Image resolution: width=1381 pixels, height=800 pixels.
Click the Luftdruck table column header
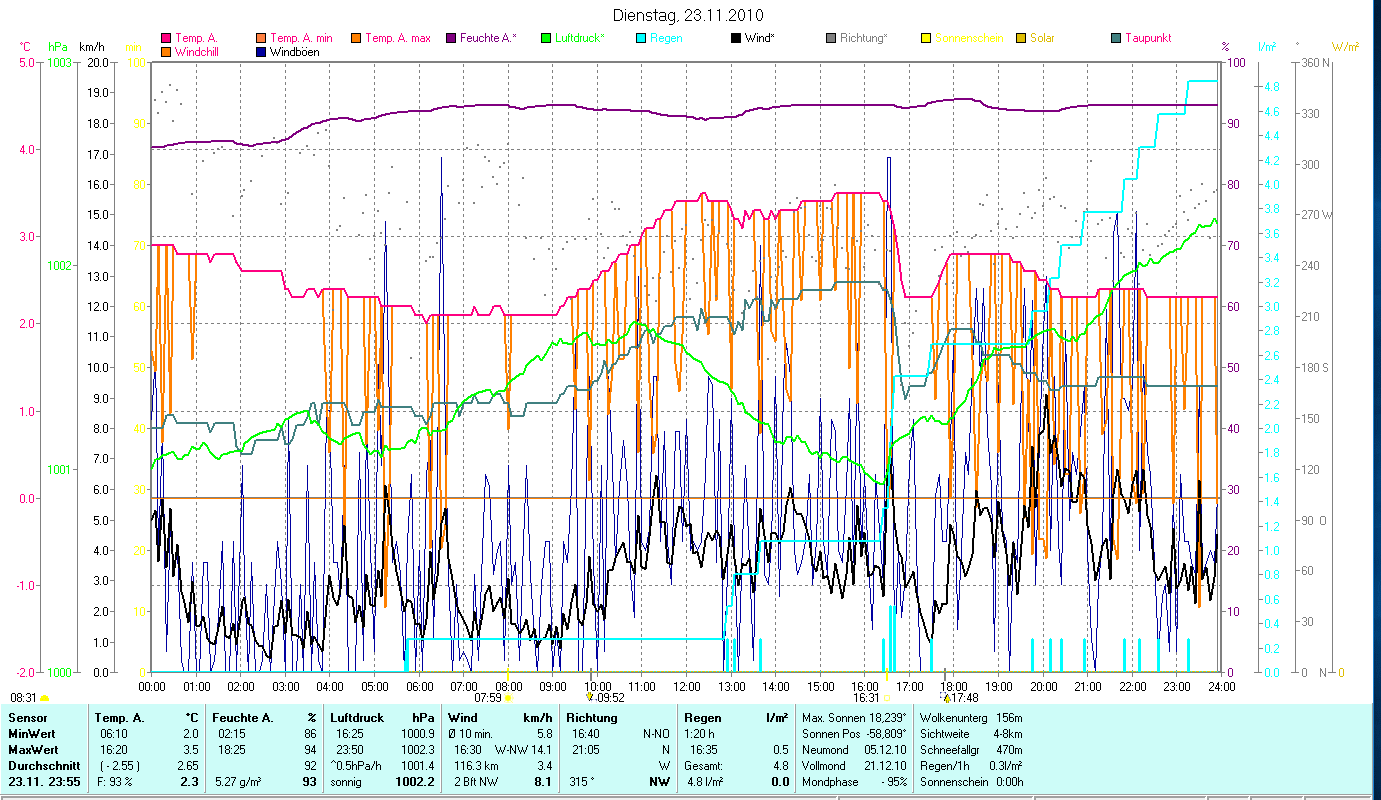click(358, 718)
